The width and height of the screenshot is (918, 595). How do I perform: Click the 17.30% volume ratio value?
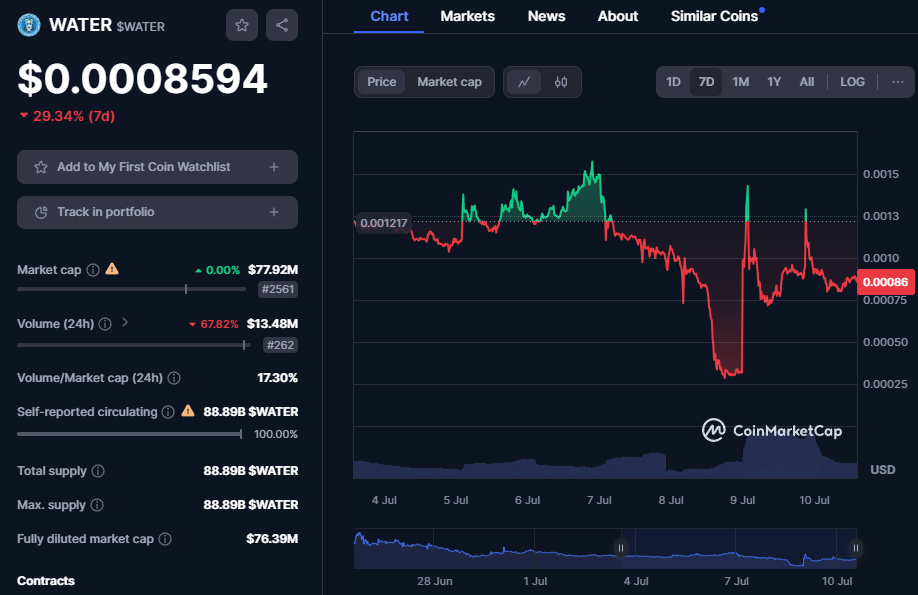pos(278,378)
